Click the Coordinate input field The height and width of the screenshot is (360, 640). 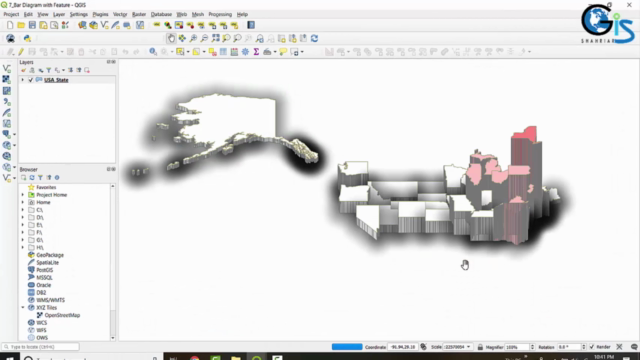[402, 347]
